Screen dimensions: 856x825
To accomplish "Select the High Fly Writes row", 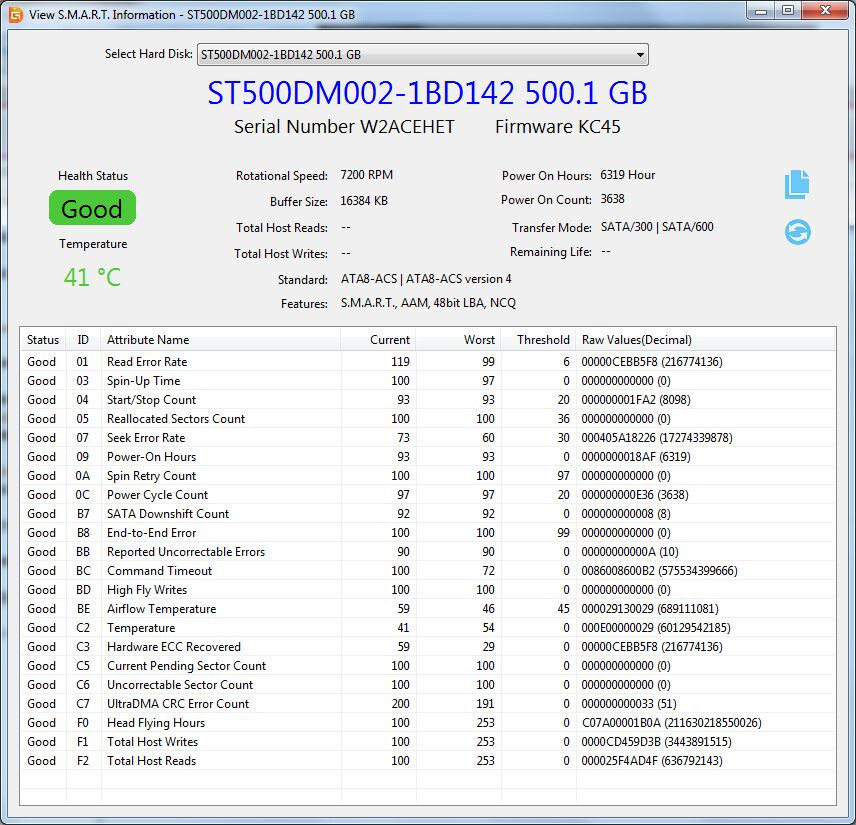I will click(428, 590).
